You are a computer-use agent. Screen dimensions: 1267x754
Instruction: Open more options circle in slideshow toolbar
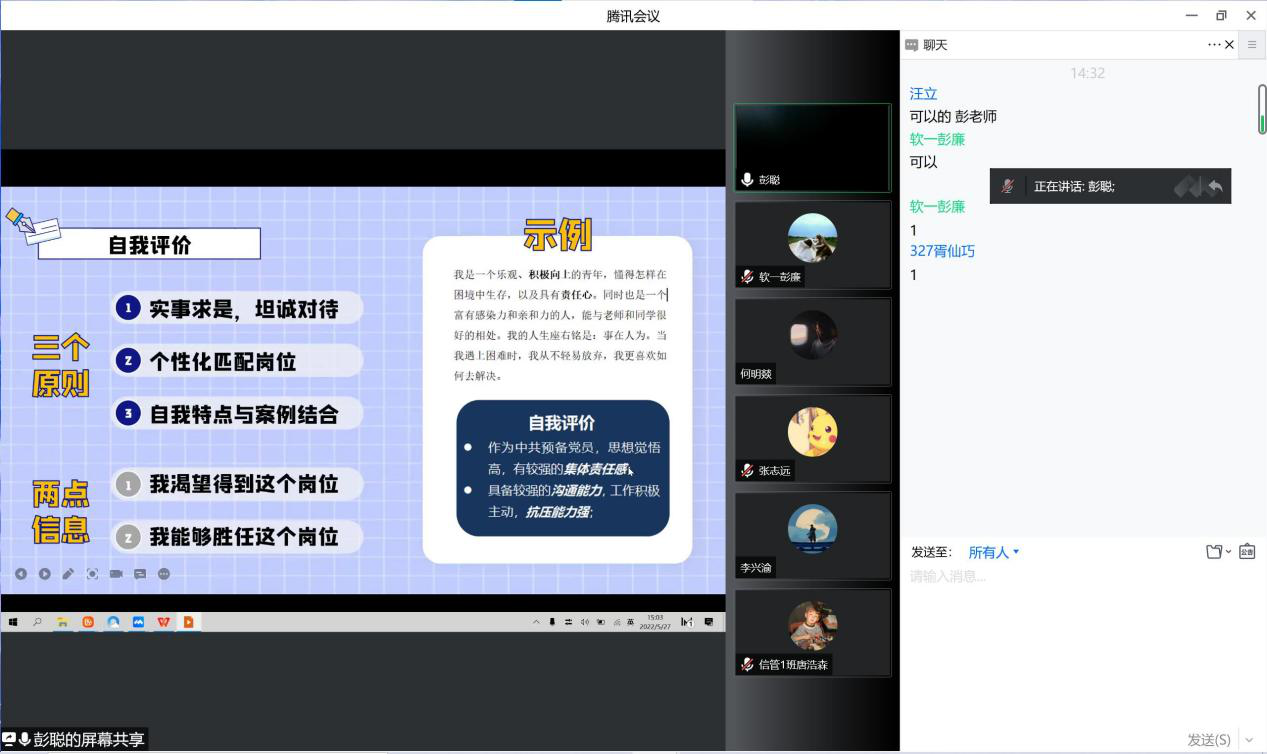[x=164, y=574]
